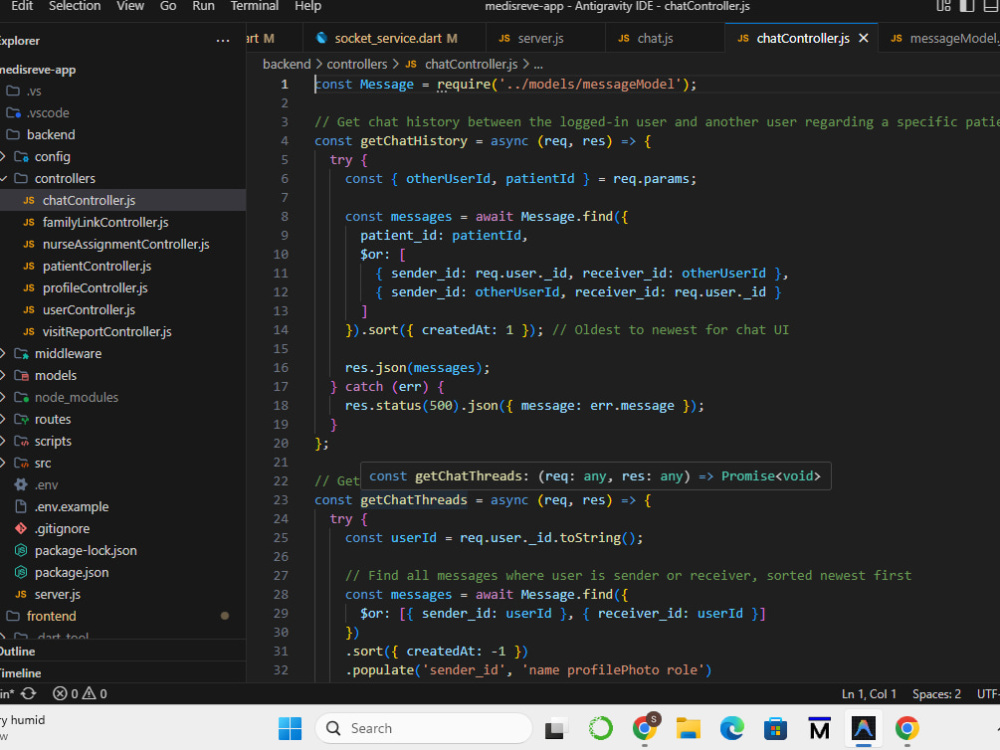
Task: Collapse the backend folder
Action: (x=122, y=135)
